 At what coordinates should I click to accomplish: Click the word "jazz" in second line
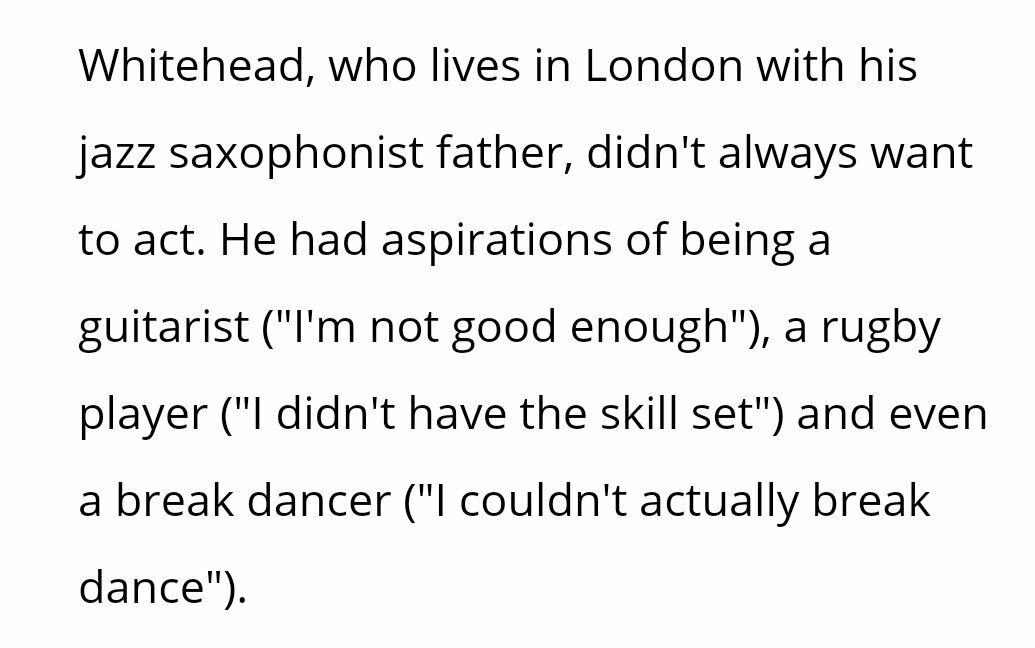pyautogui.click(x=117, y=153)
